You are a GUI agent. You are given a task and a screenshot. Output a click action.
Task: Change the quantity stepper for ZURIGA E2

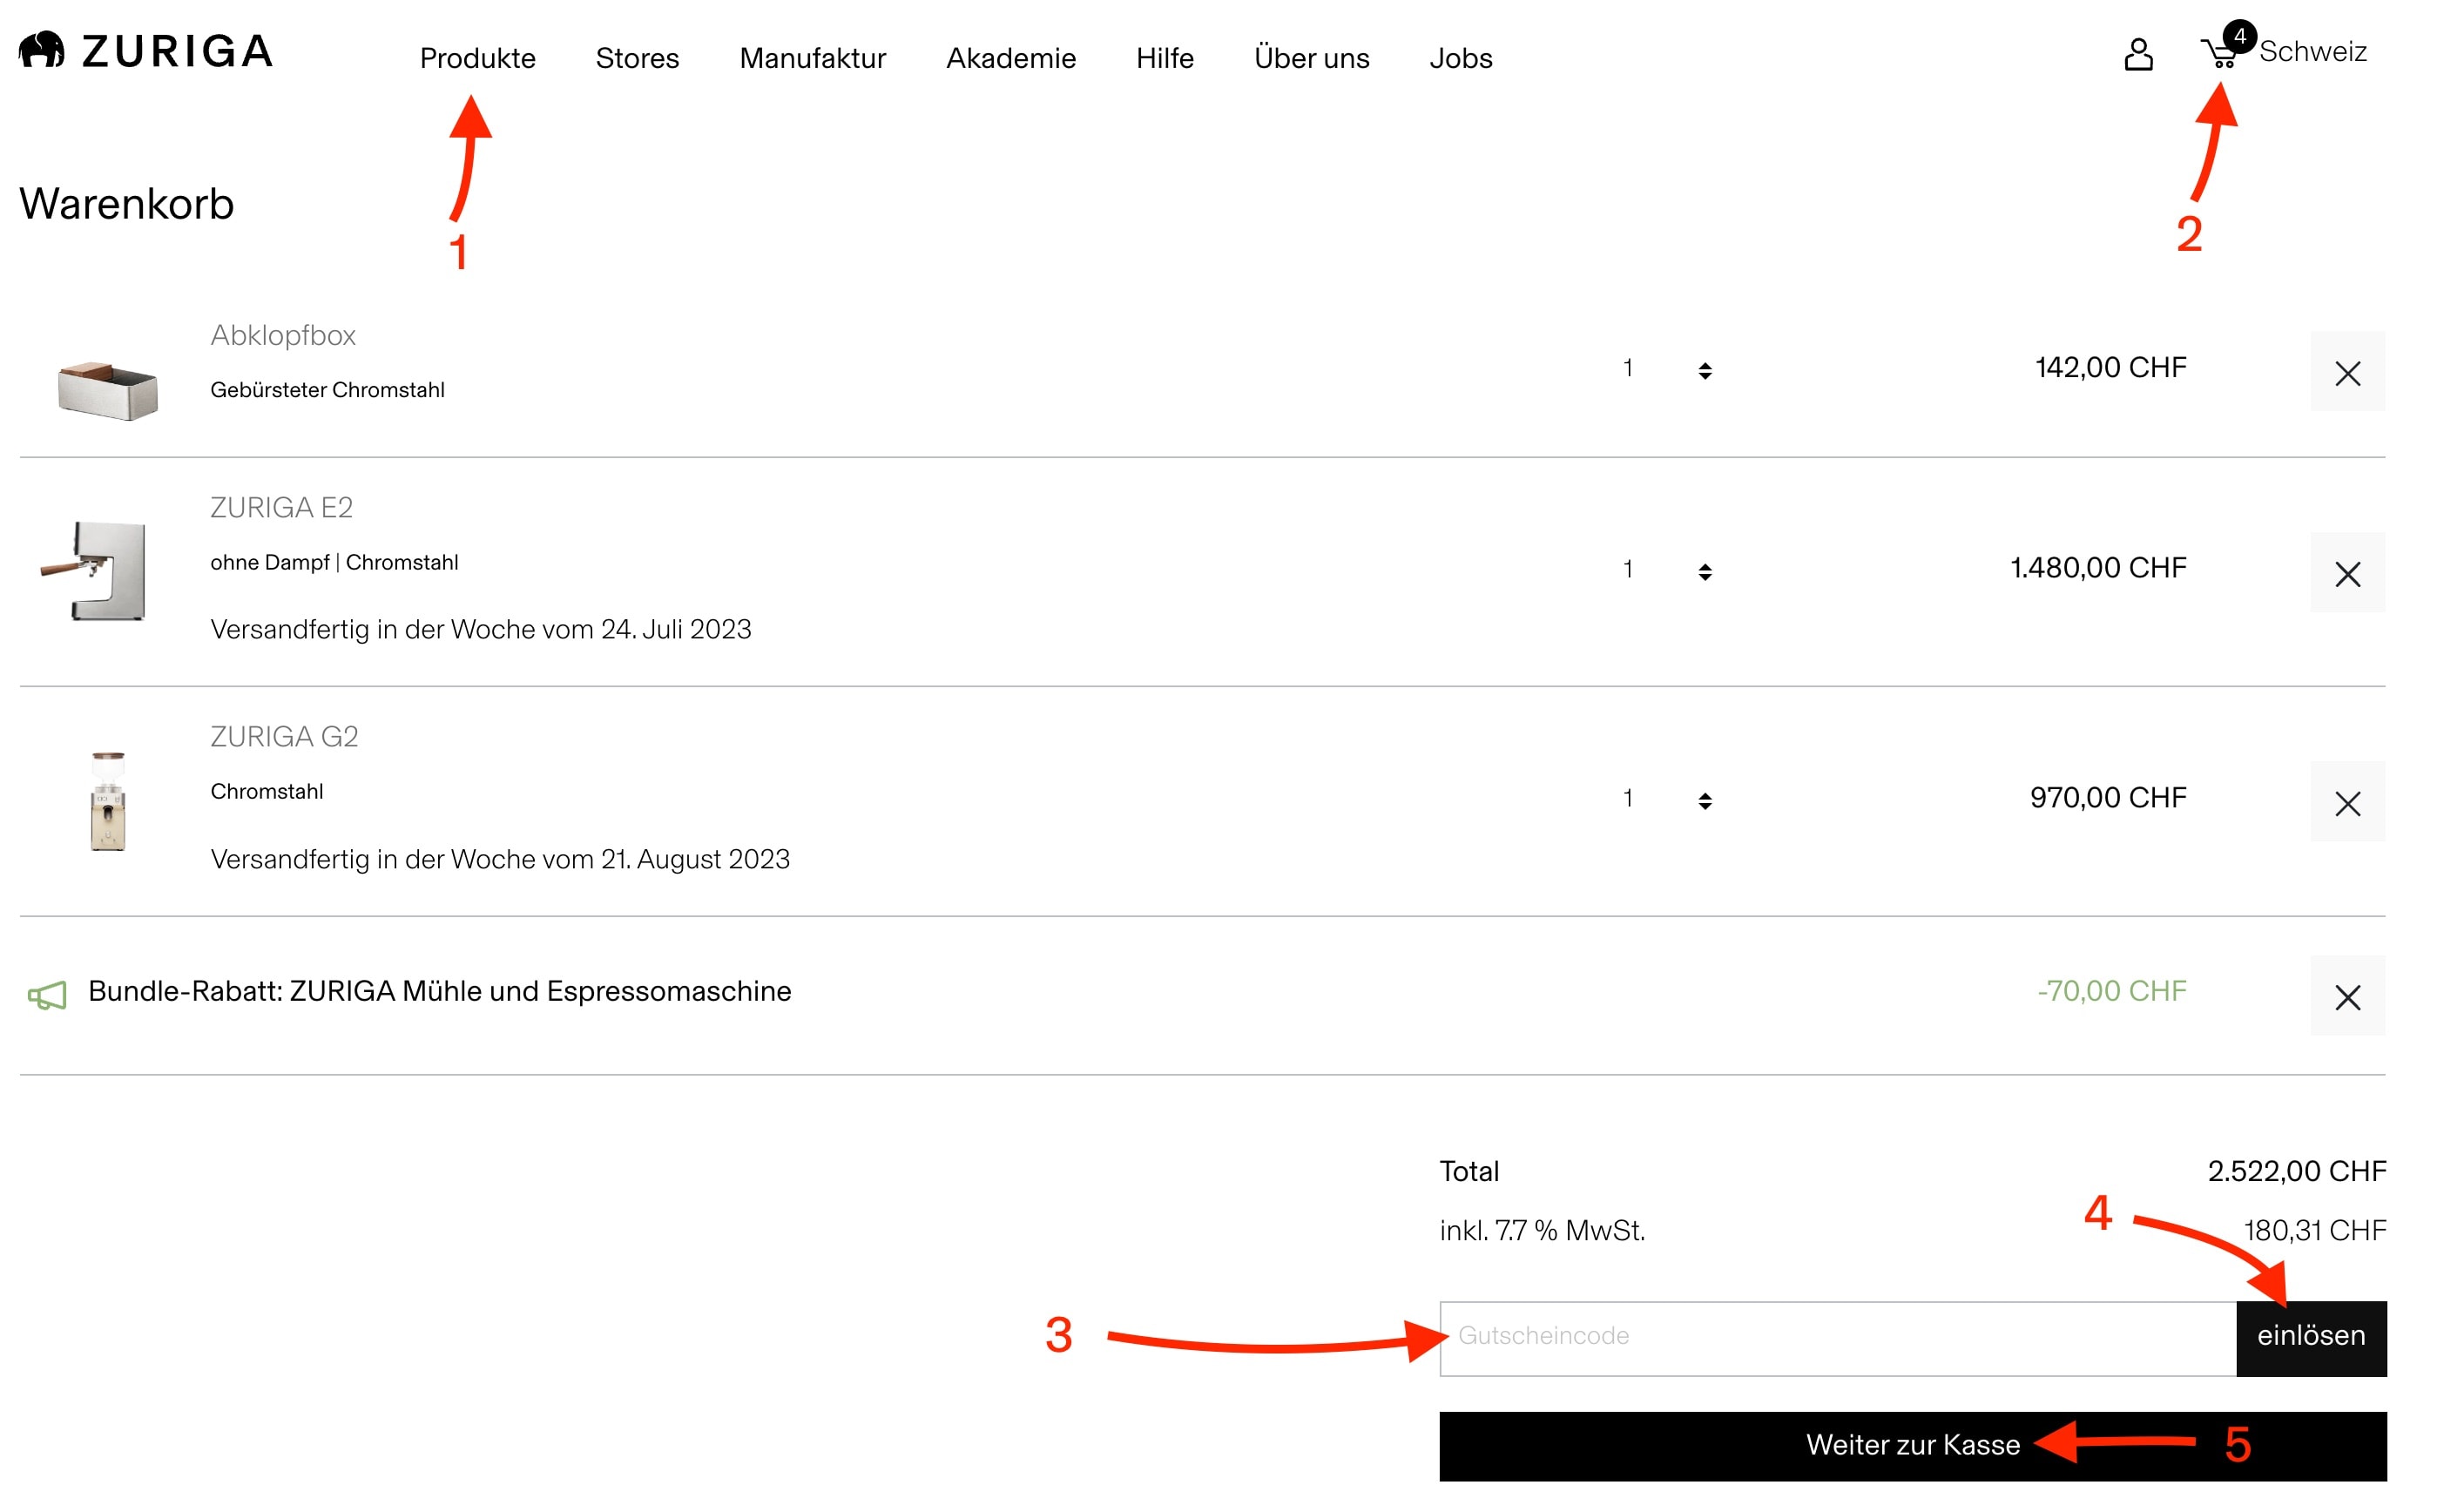click(1704, 571)
